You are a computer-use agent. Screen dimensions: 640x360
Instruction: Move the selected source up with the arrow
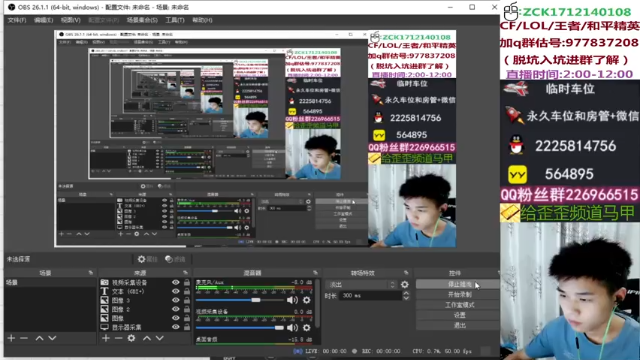click(x=147, y=338)
